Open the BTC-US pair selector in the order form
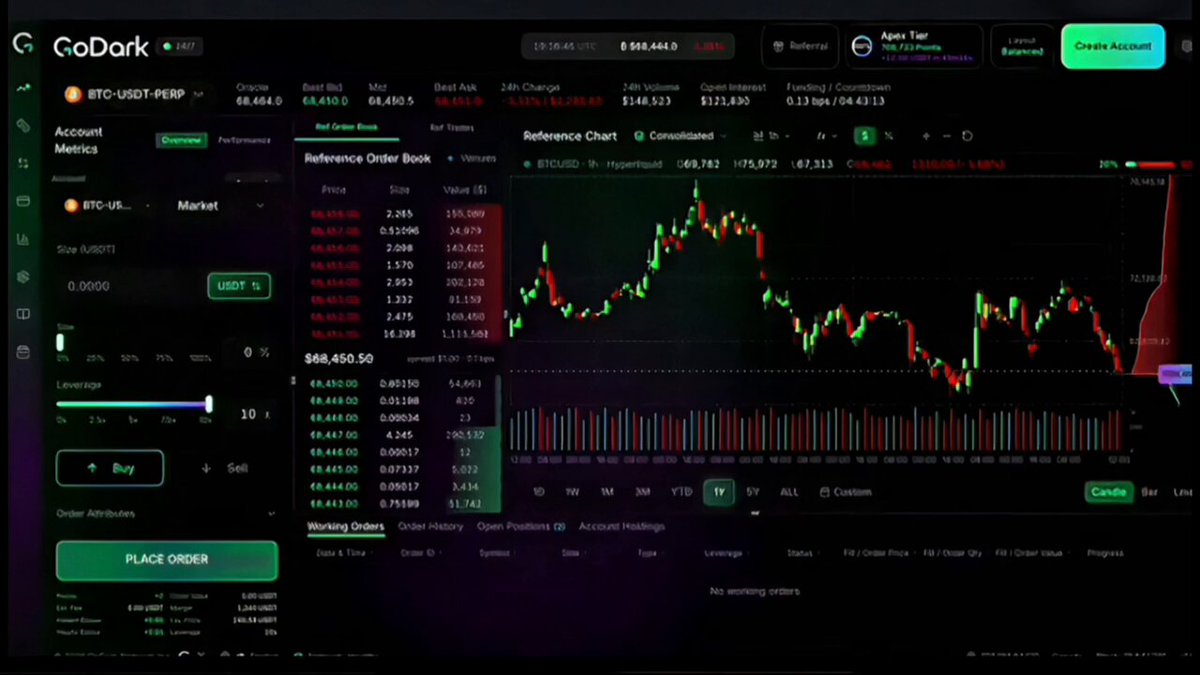1200x675 pixels. [x=107, y=205]
